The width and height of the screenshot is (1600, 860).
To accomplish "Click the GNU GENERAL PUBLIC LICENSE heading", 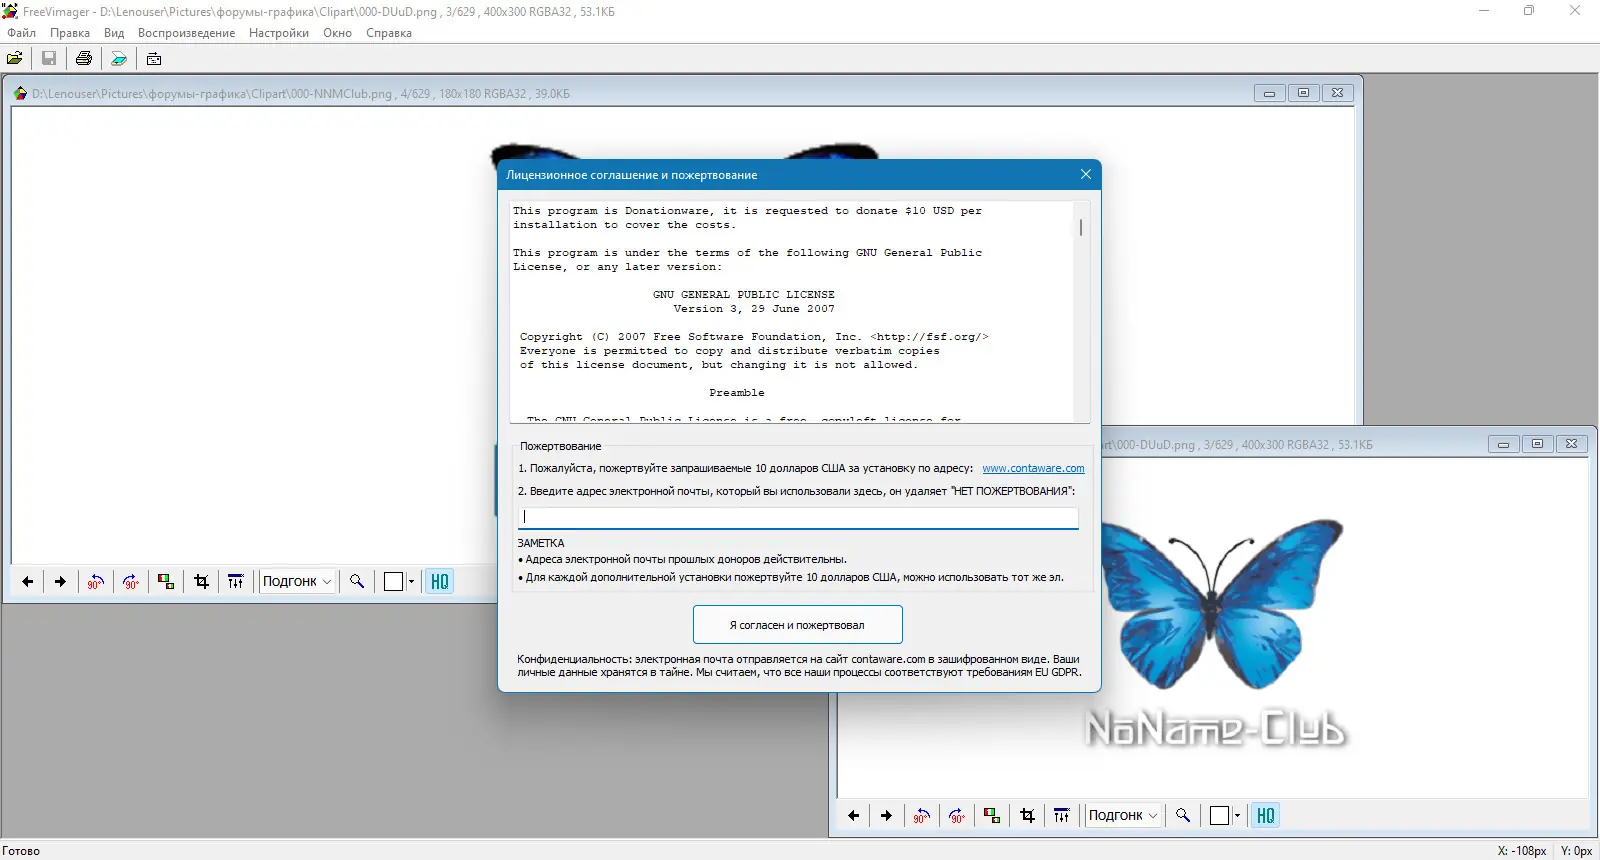I will 743,295.
